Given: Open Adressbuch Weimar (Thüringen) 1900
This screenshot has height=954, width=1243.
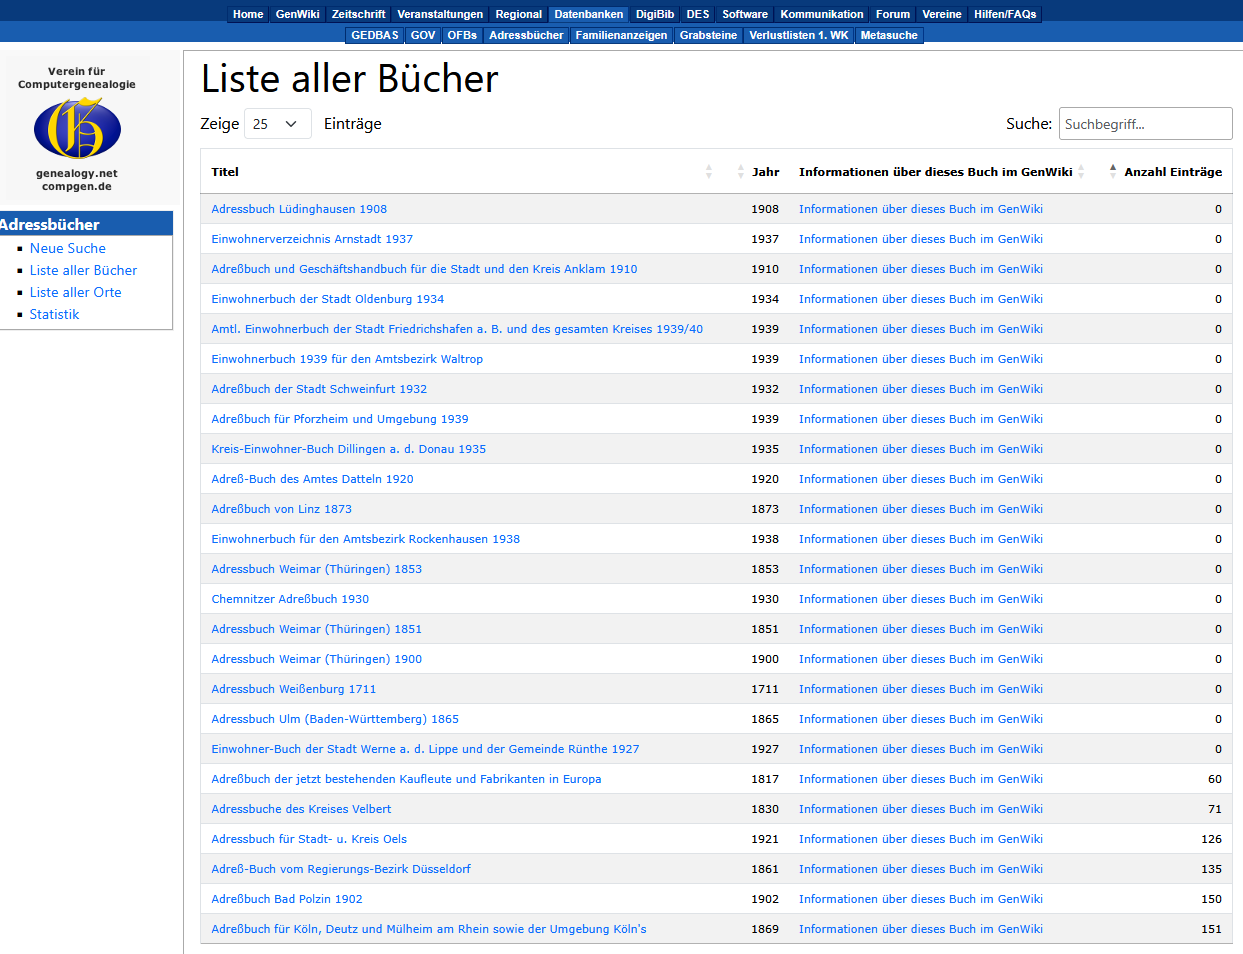Looking at the screenshot, I should coord(316,659).
